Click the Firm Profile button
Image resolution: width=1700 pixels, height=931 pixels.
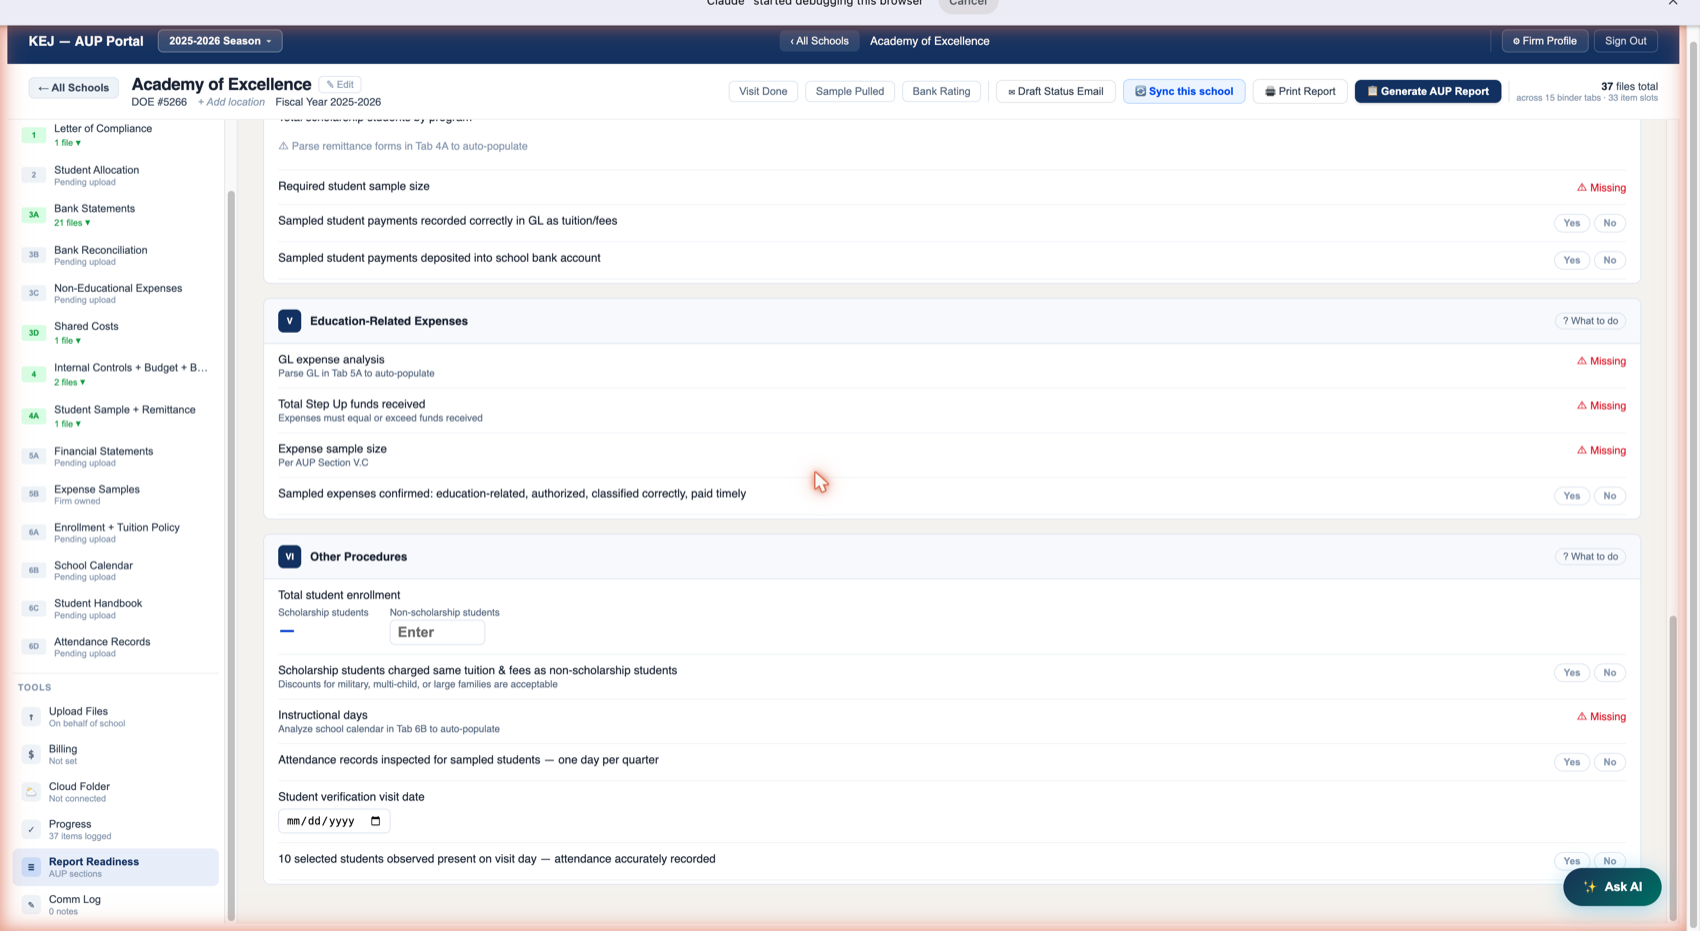(x=1544, y=41)
